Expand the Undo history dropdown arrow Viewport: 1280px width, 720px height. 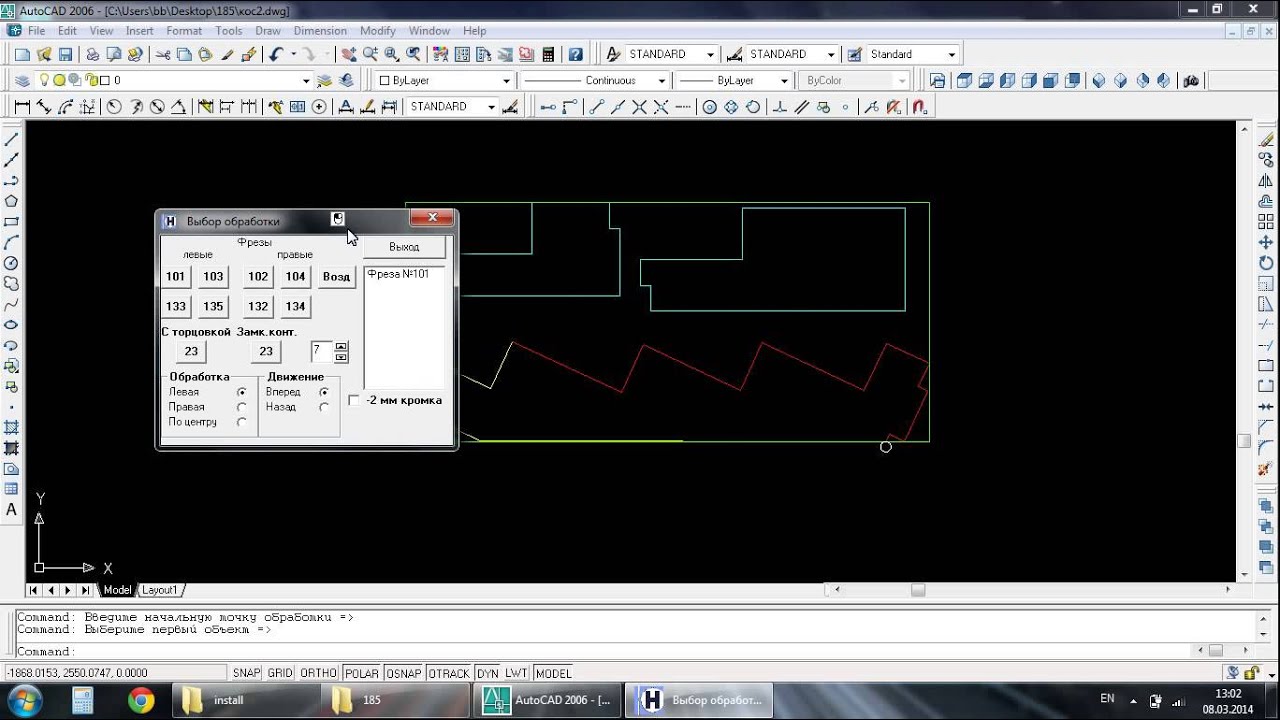[293, 54]
